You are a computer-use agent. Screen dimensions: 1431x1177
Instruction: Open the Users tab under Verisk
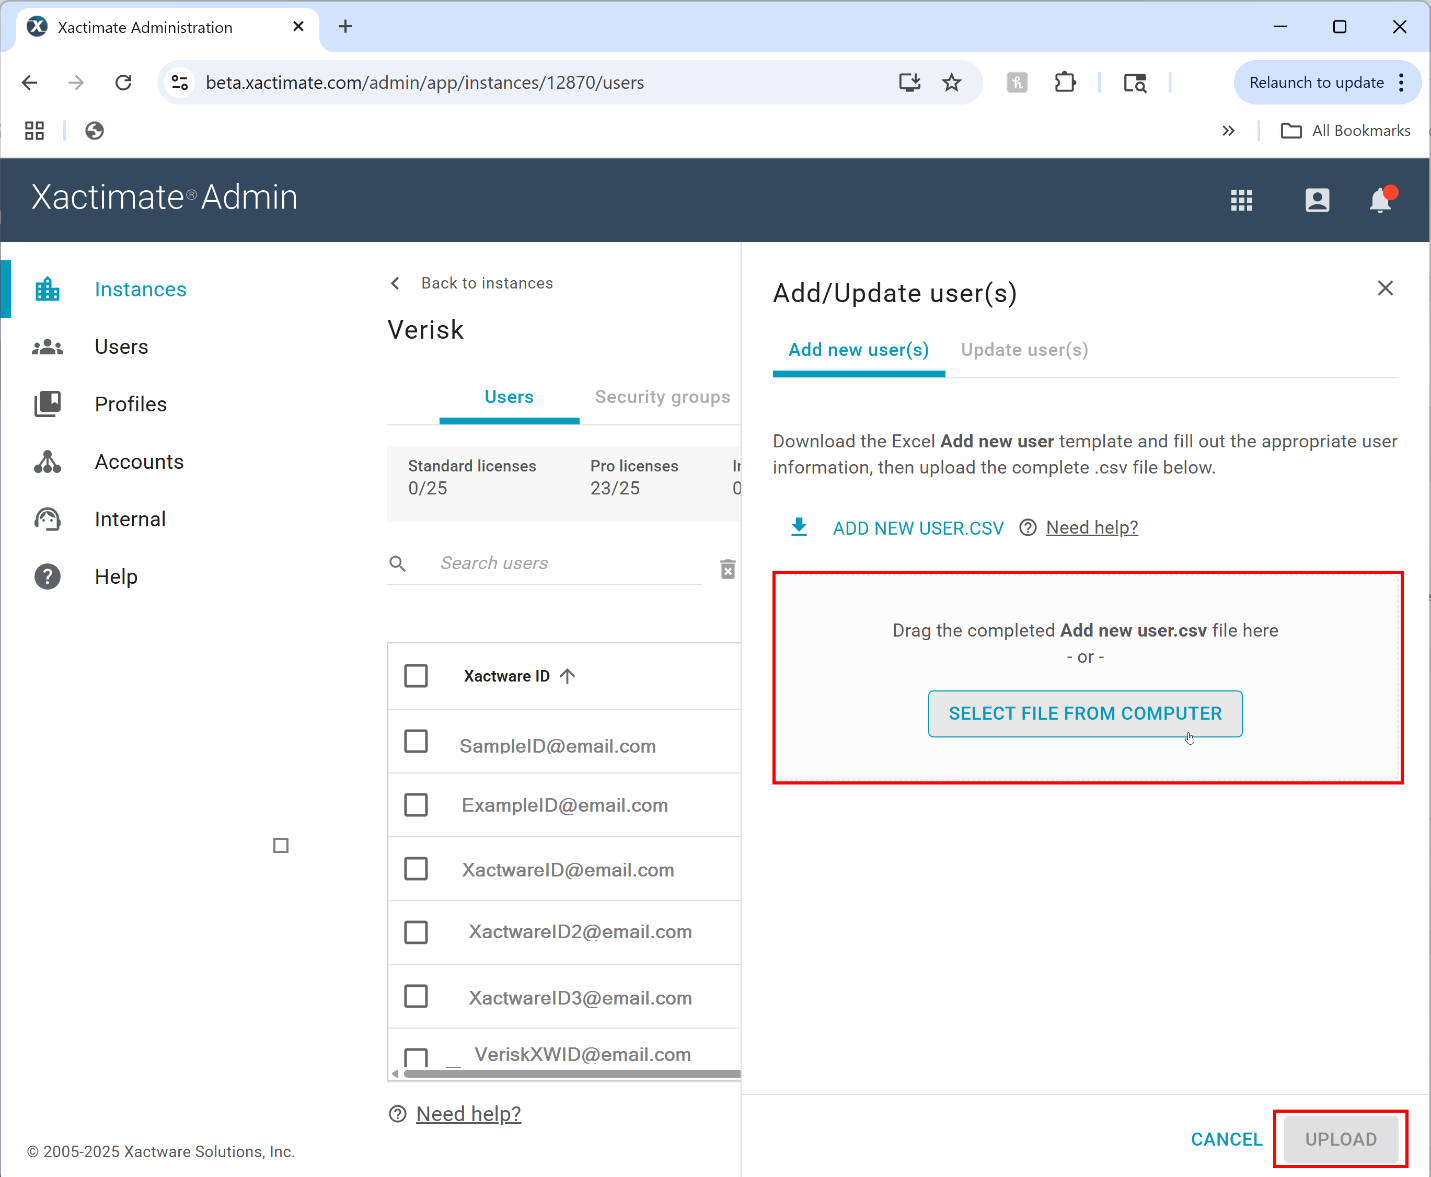[x=509, y=397]
